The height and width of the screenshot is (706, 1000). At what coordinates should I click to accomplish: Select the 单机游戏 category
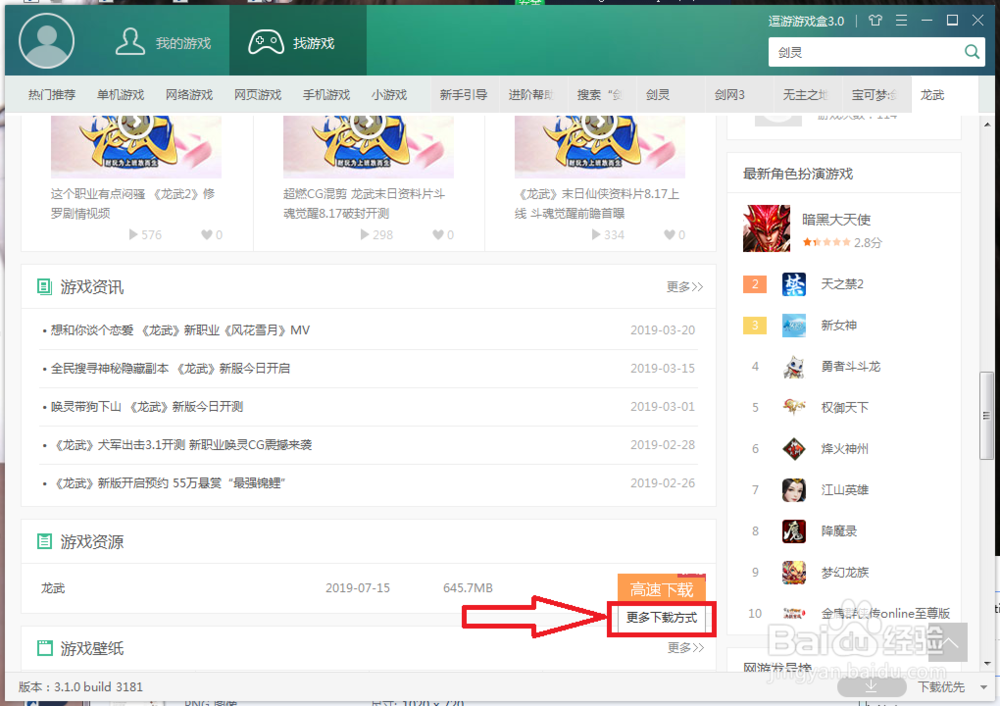(x=121, y=94)
